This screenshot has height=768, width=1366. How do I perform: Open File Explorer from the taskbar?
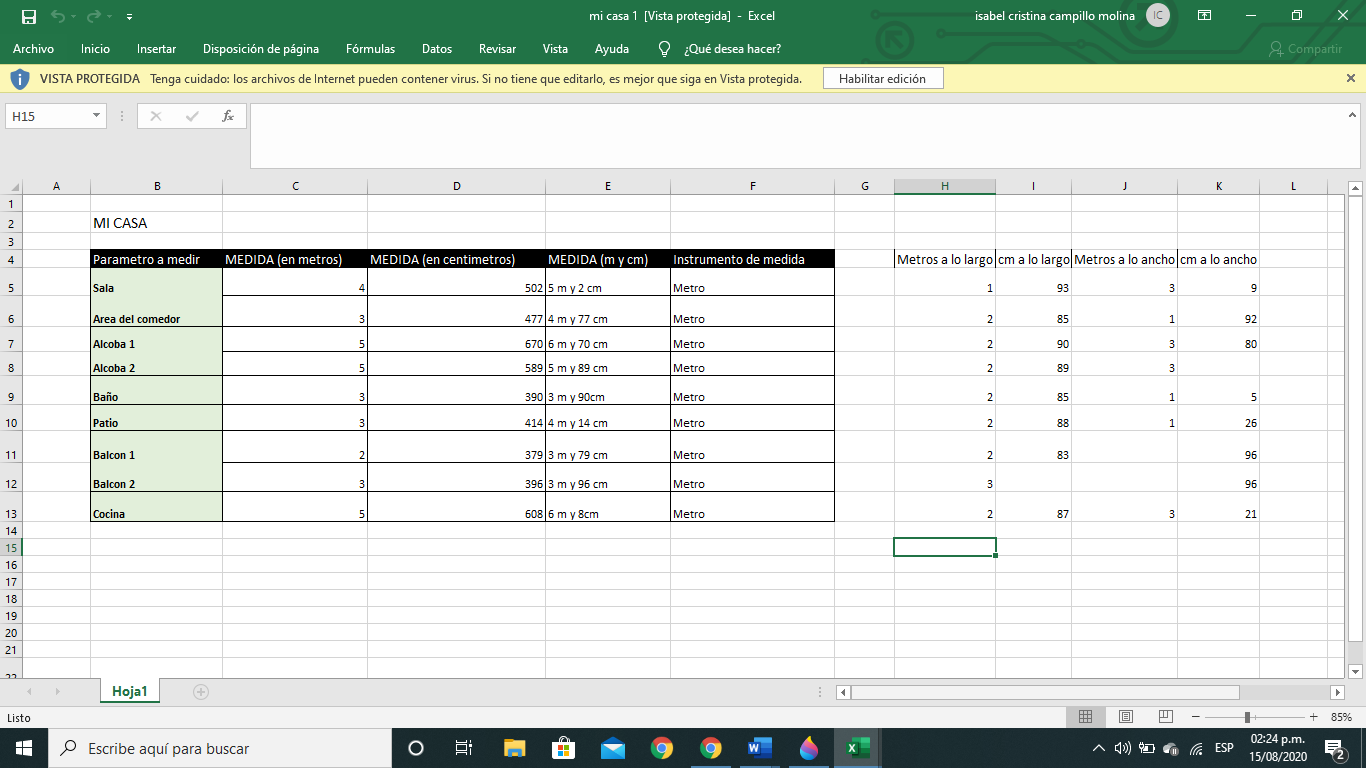click(515, 748)
